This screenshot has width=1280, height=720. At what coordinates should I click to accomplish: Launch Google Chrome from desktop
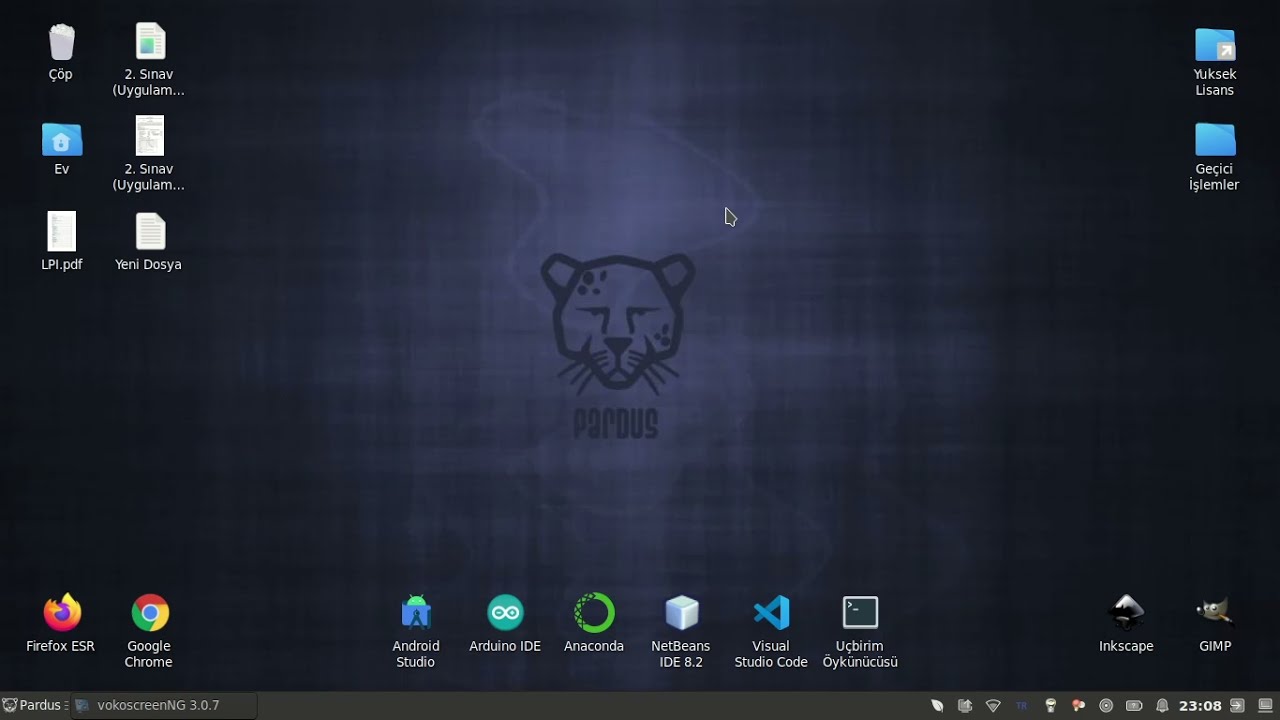149,631
